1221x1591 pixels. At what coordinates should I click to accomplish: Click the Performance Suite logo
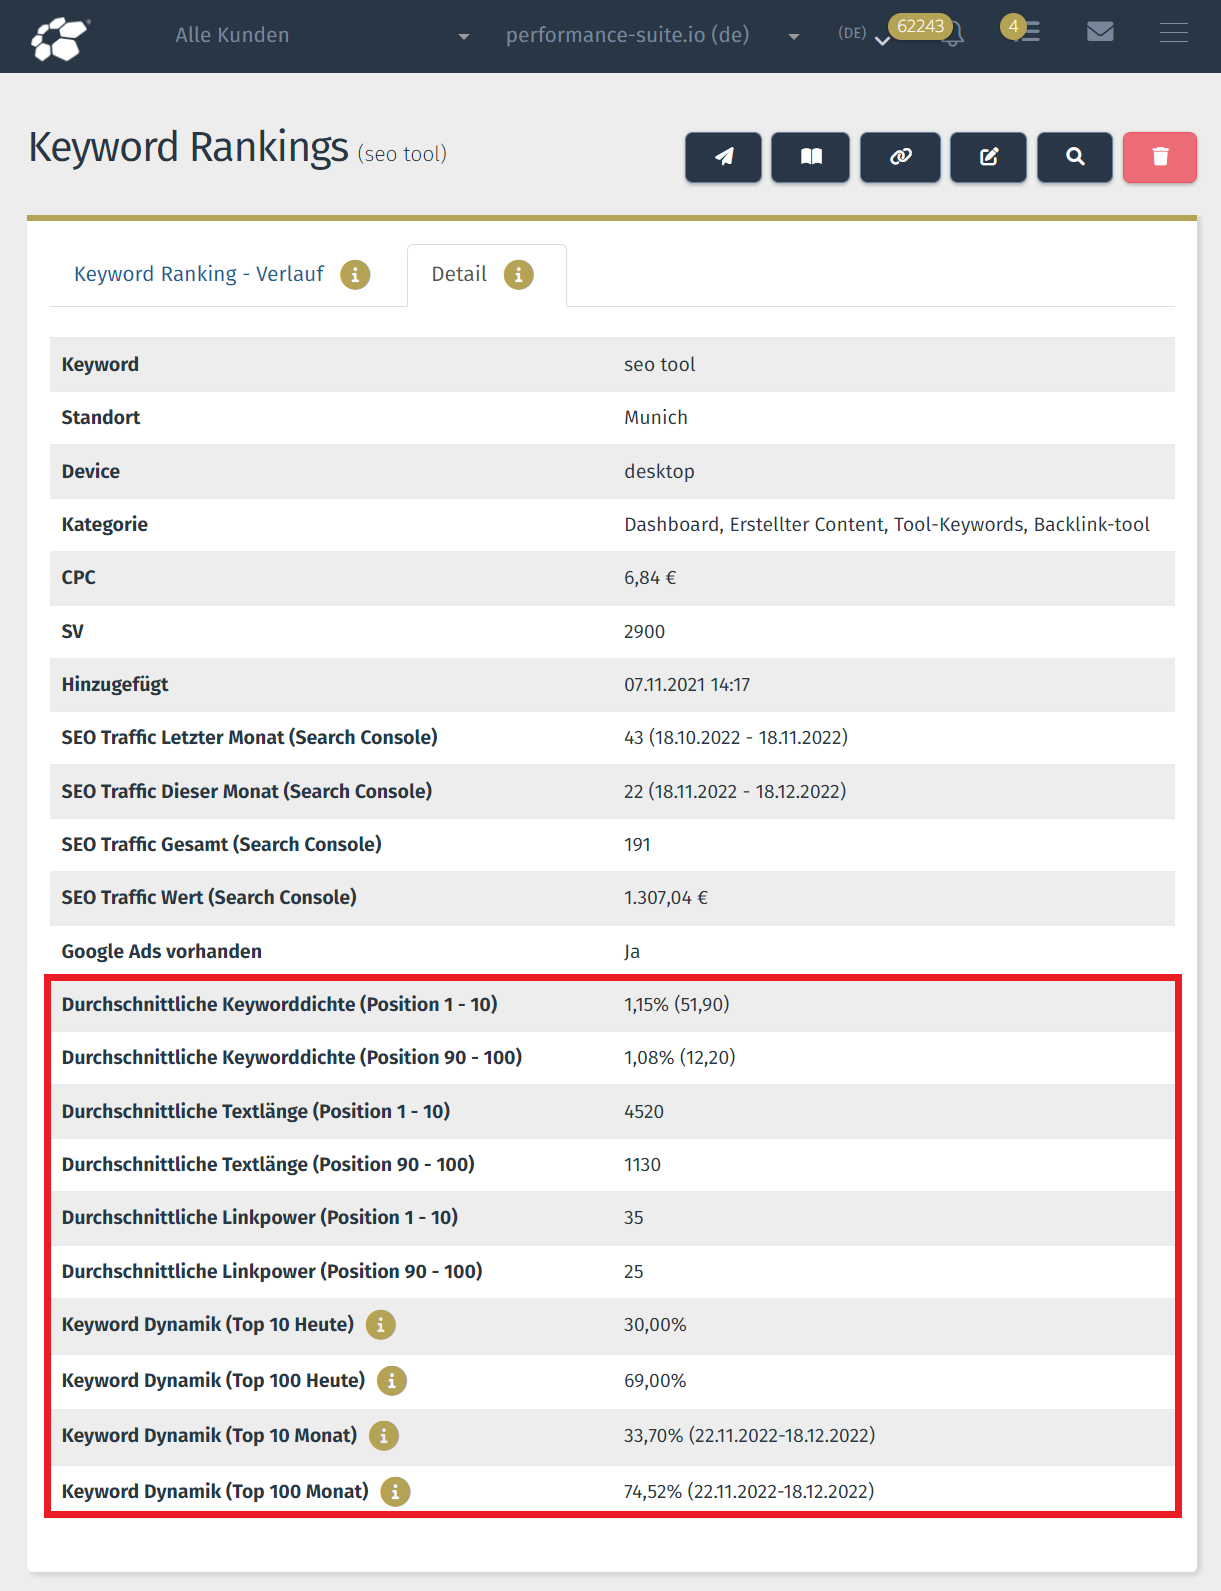(x=60, y=37)
